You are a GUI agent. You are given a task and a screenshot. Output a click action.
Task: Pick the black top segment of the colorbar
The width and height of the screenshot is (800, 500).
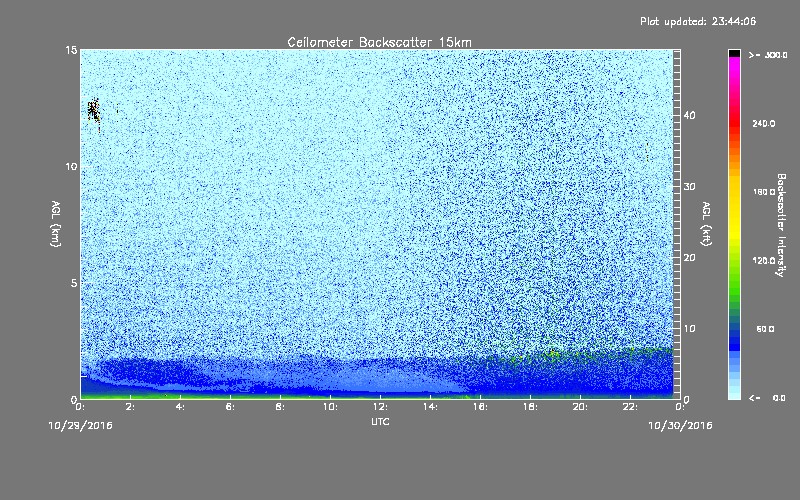[734, 53]
